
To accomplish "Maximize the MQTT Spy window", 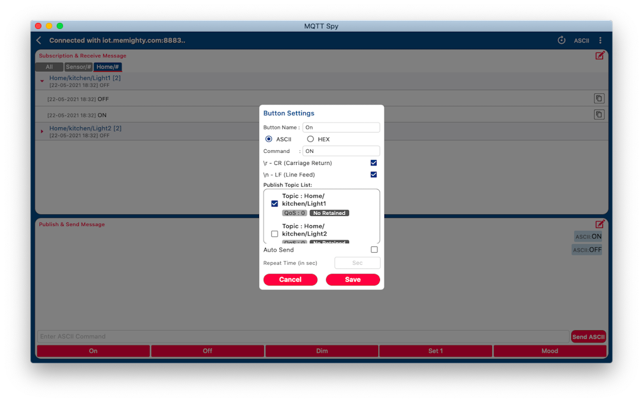I will coord(60,26).
